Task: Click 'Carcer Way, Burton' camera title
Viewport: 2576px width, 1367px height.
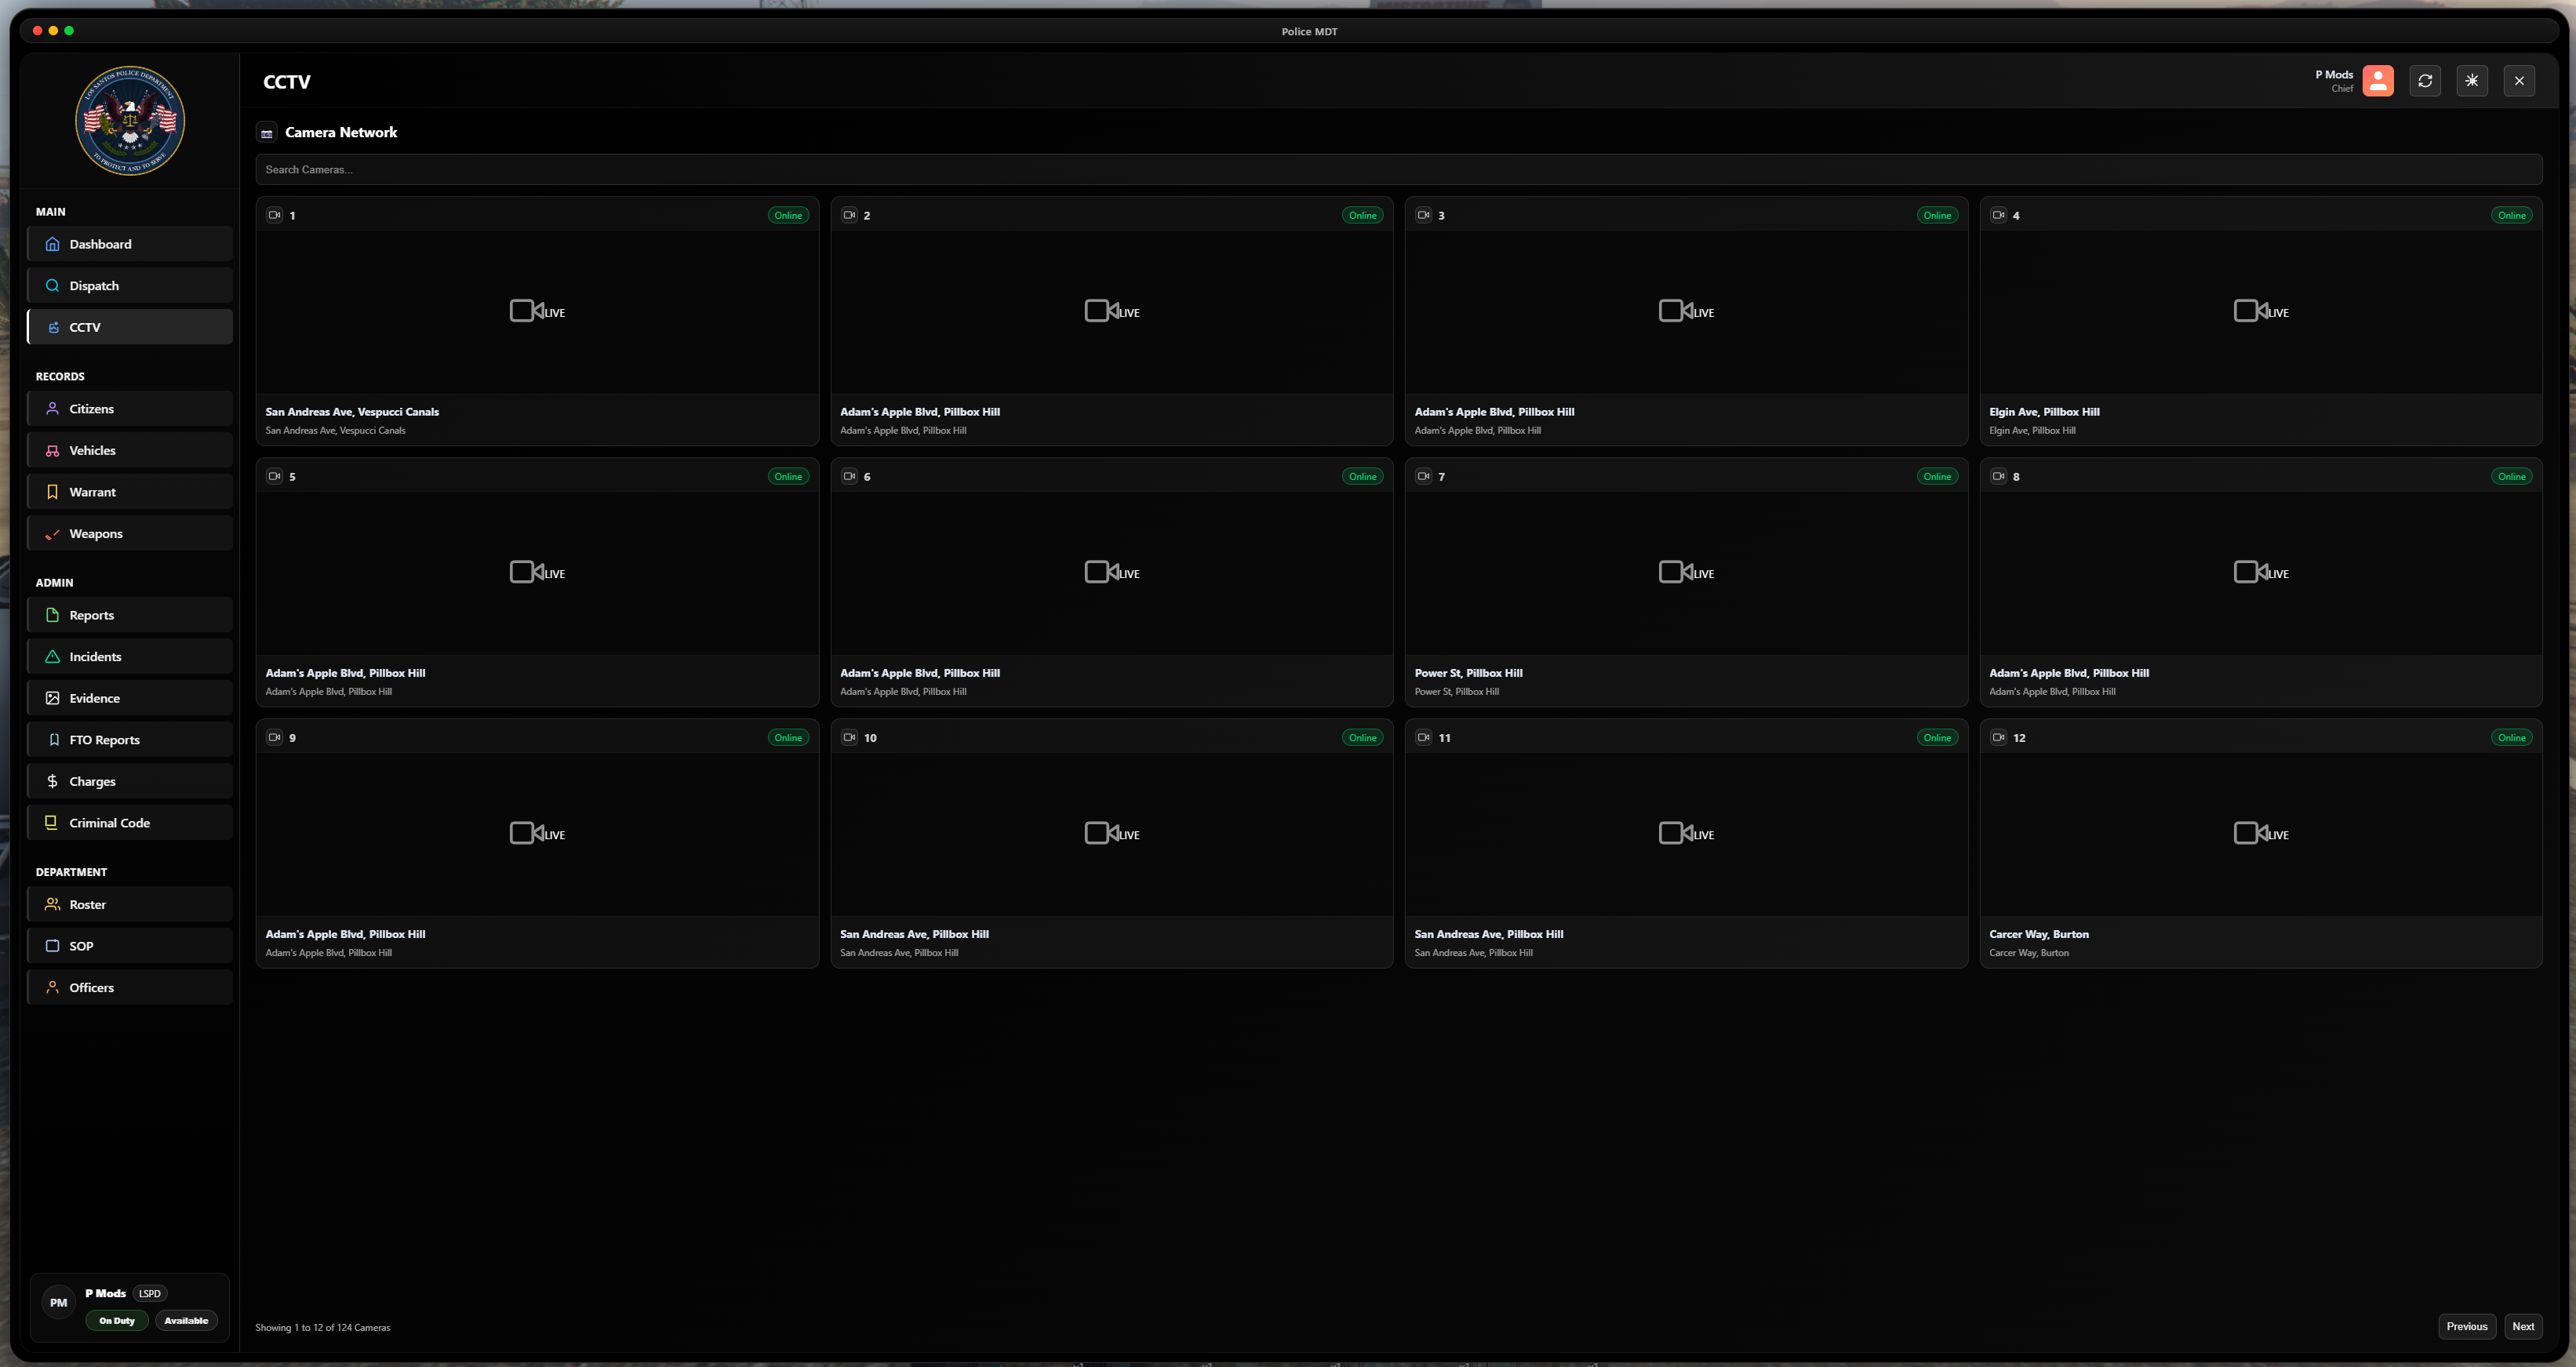Action: [x=2038, y=934]
